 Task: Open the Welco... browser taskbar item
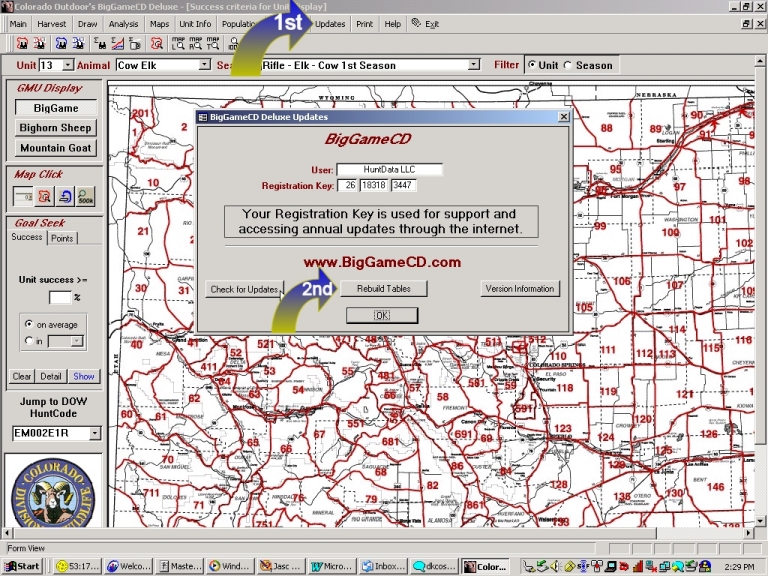pos(129,566)
